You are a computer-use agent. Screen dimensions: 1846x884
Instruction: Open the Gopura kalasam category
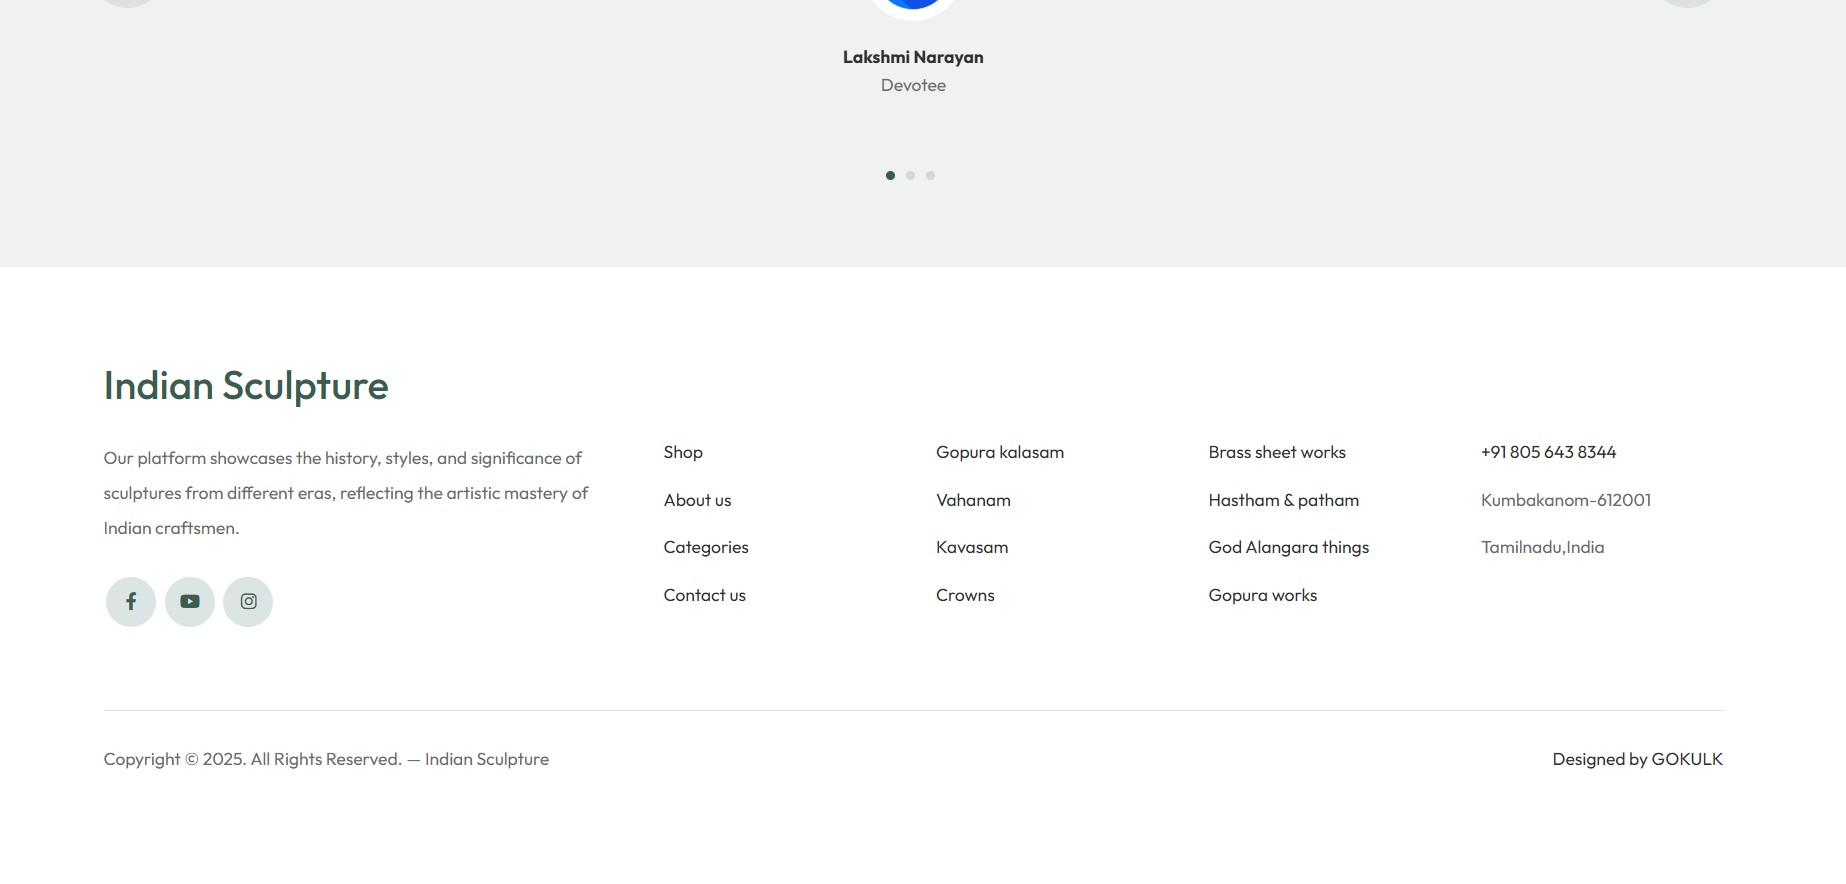[x=1000, y=452]
